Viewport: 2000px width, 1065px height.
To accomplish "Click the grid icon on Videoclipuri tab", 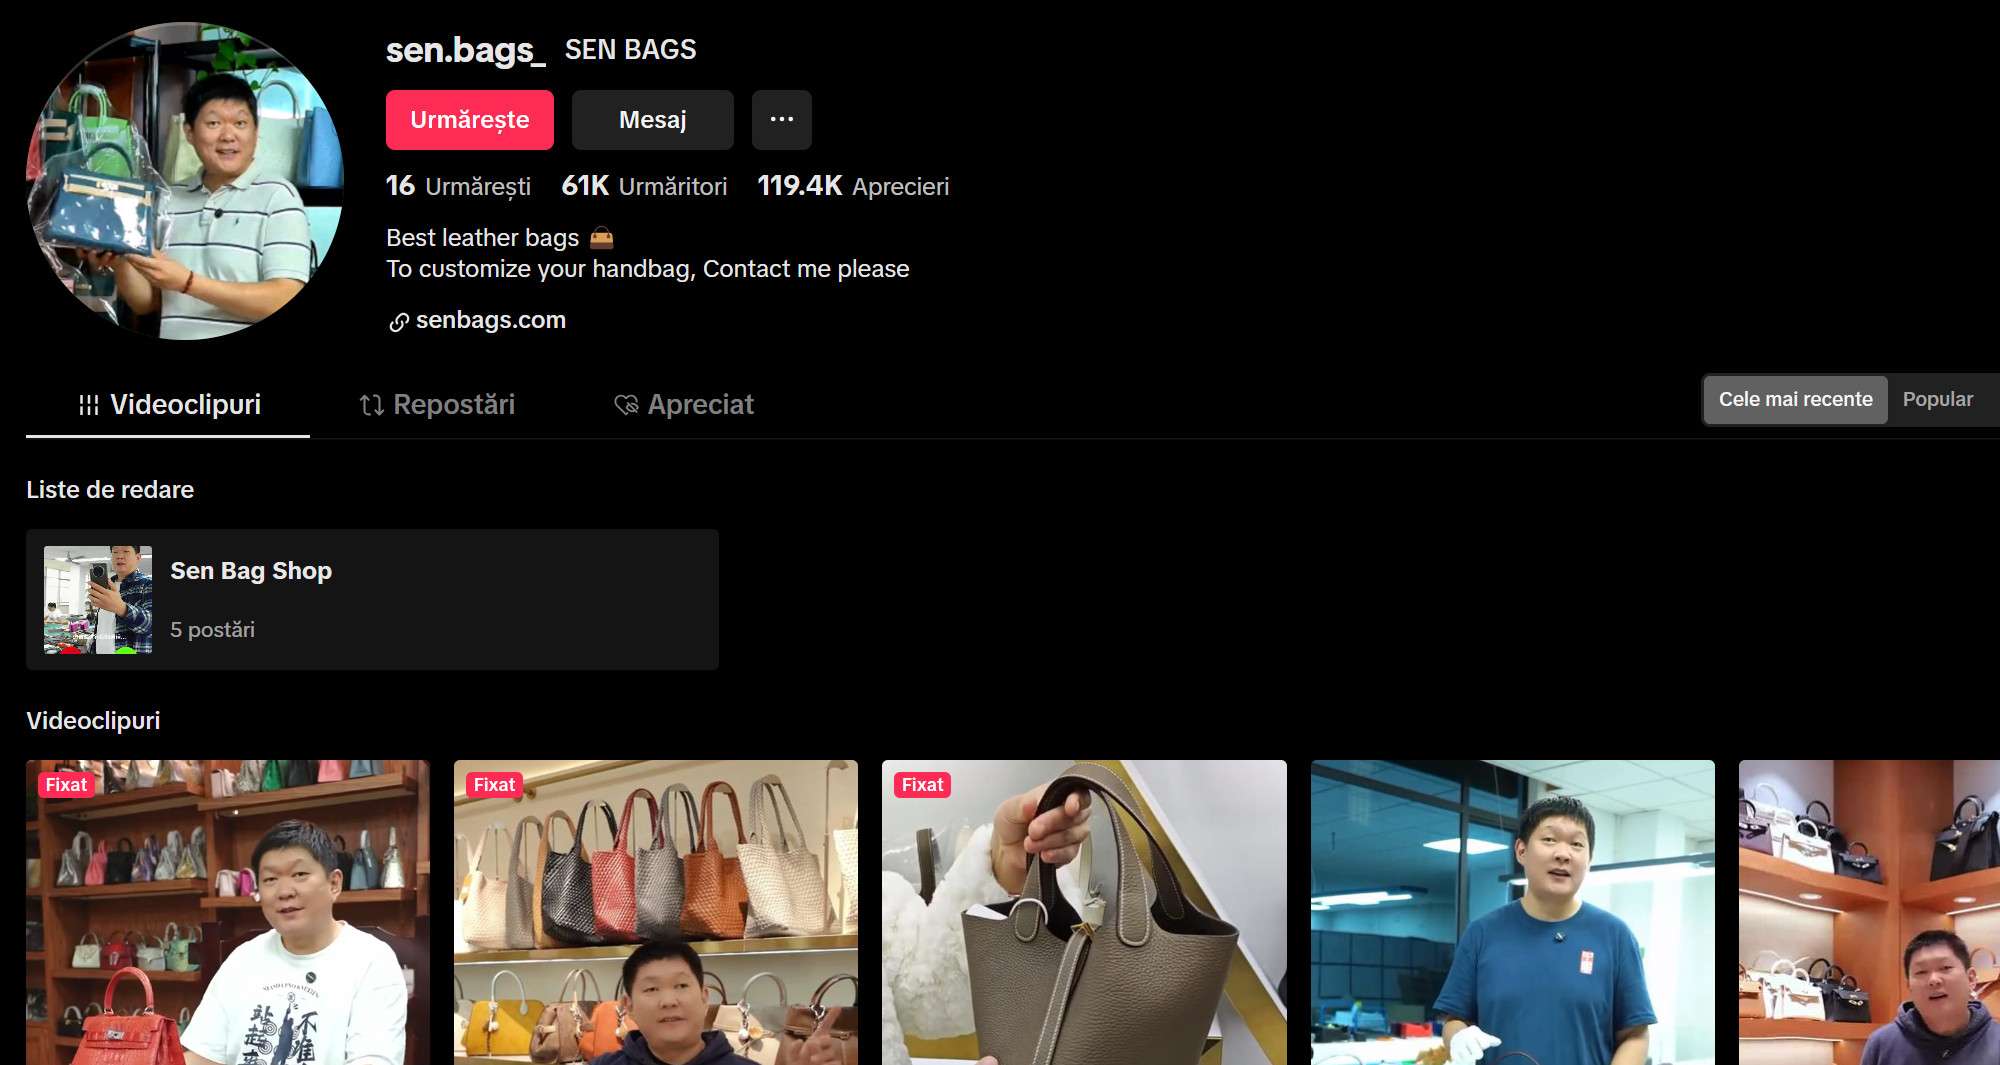I will (x=90, y=404).
